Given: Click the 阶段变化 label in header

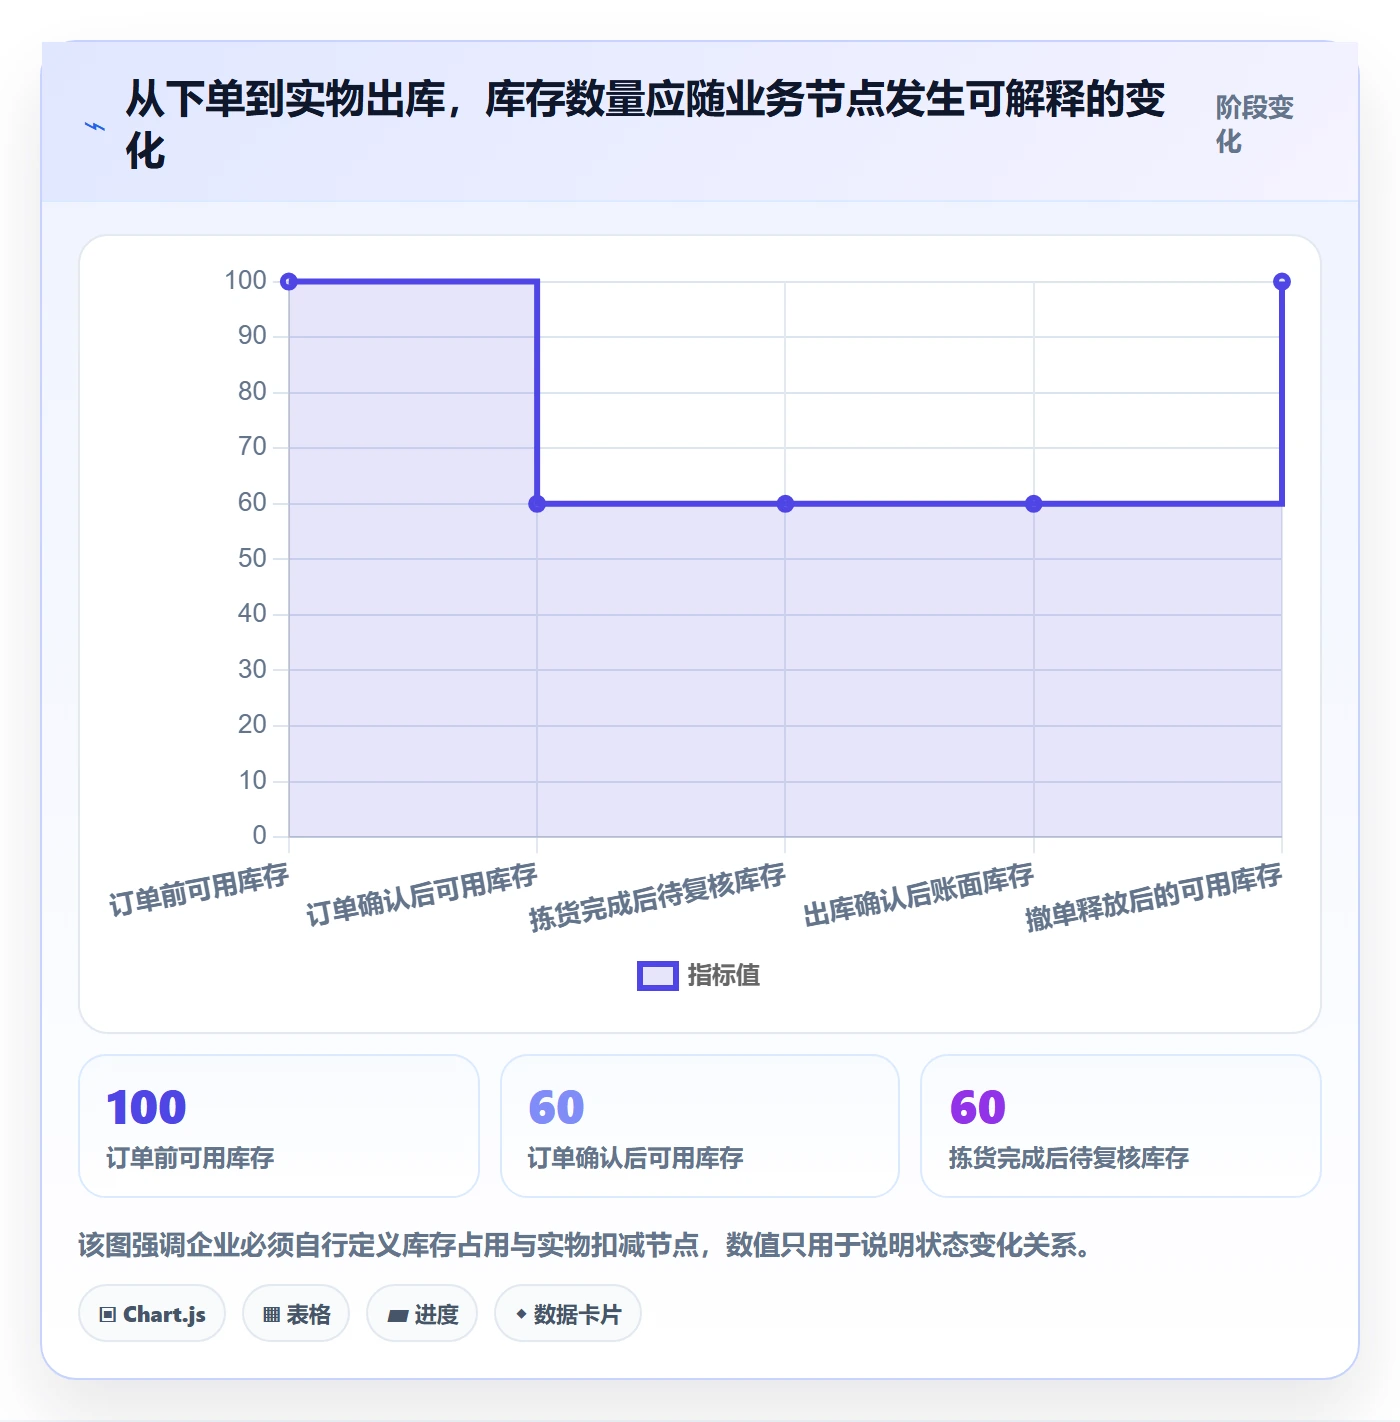Looking at the screenshot, I should pyautogui.click(x=1254, y=124).
